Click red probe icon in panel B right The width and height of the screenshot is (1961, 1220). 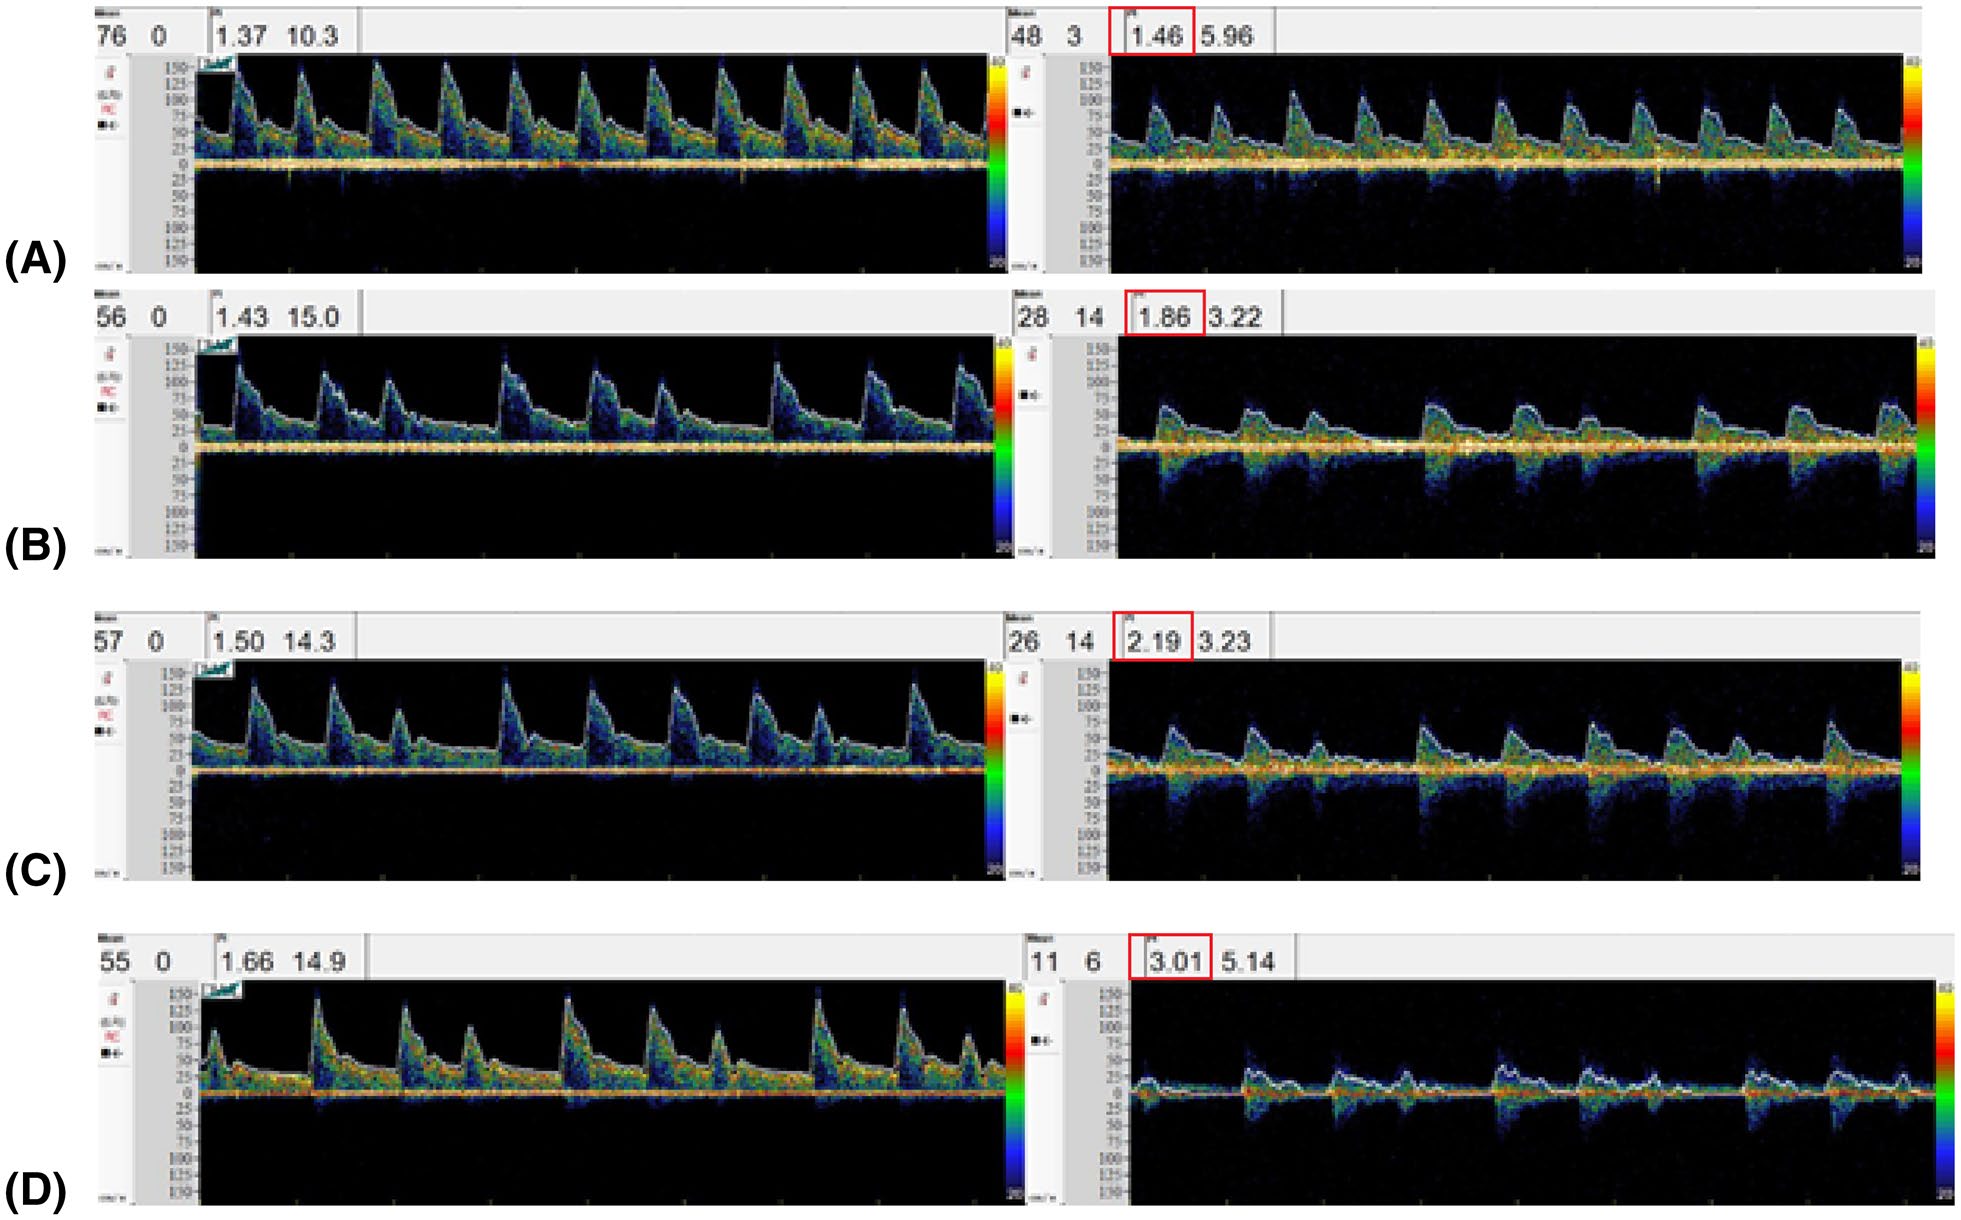pos(1033,354)
